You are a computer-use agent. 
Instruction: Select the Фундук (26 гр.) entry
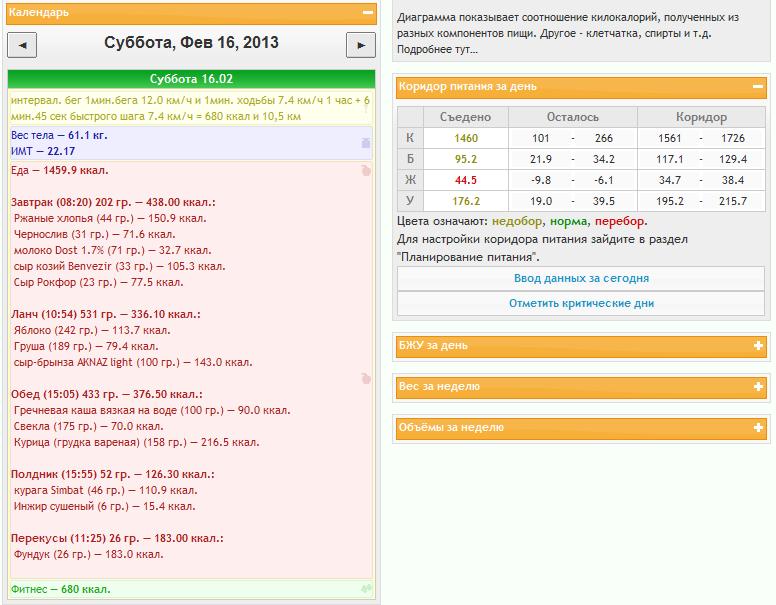89,554
